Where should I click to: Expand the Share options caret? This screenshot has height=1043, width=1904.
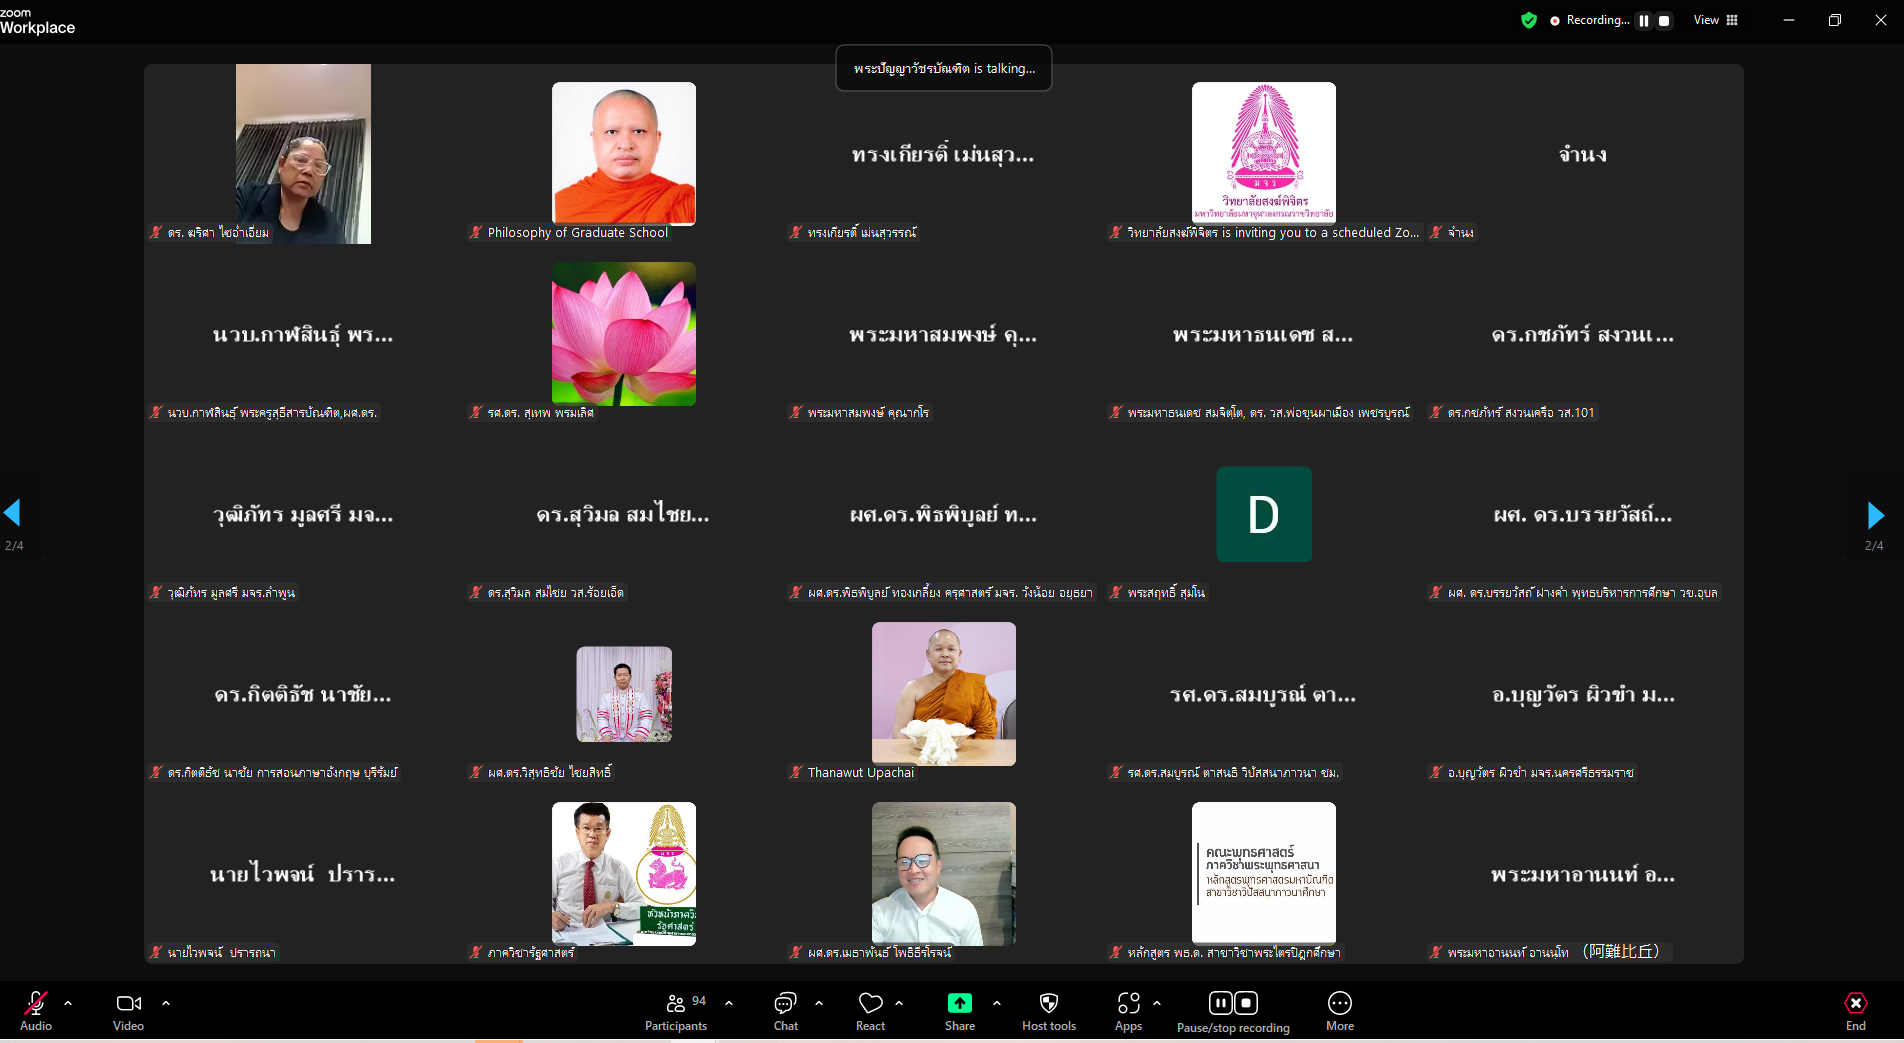pos(997,1002)
